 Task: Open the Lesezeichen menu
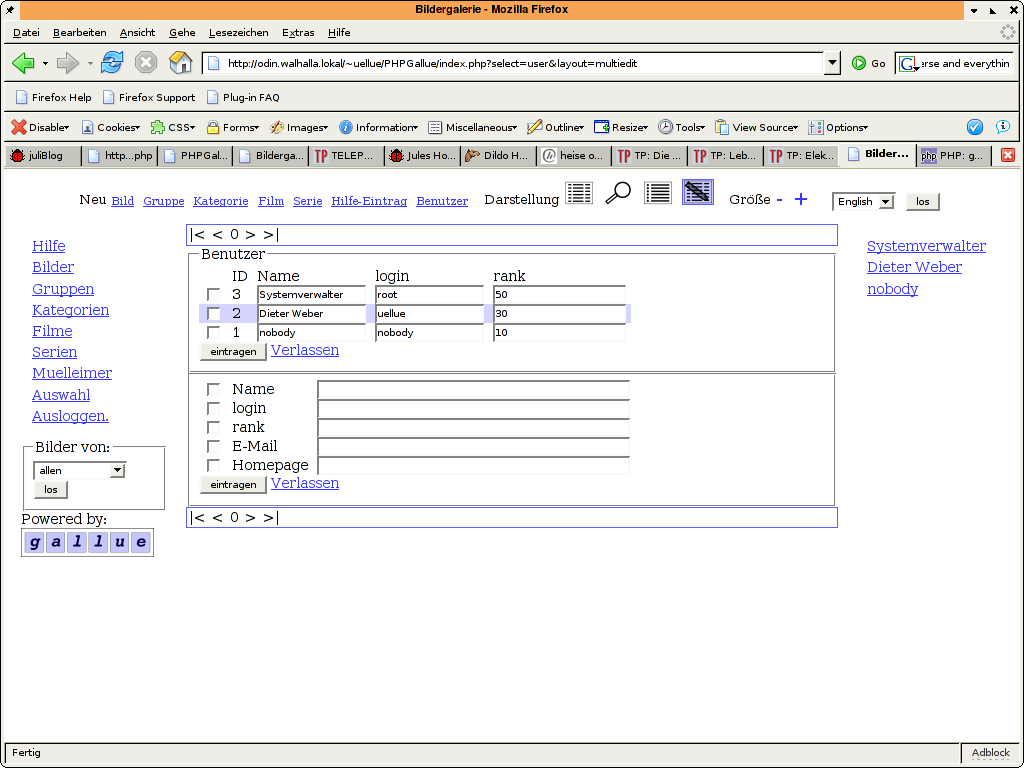tap(240, 33)
